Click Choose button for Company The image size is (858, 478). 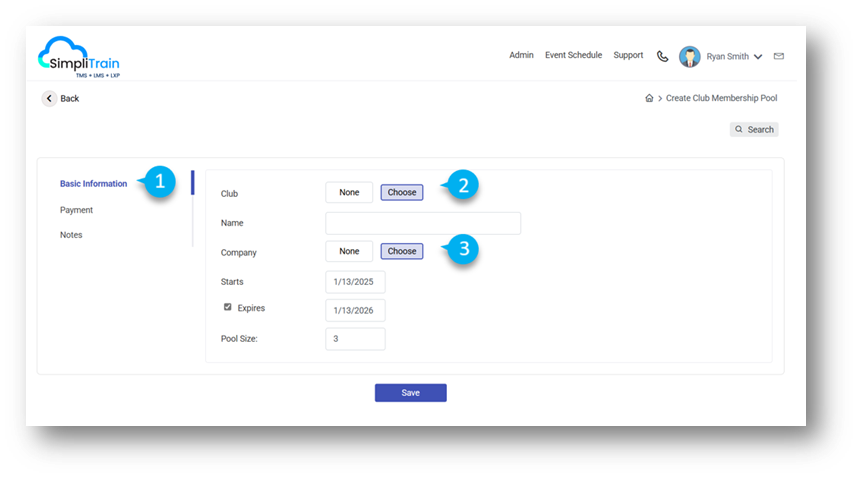pos(402,251)
